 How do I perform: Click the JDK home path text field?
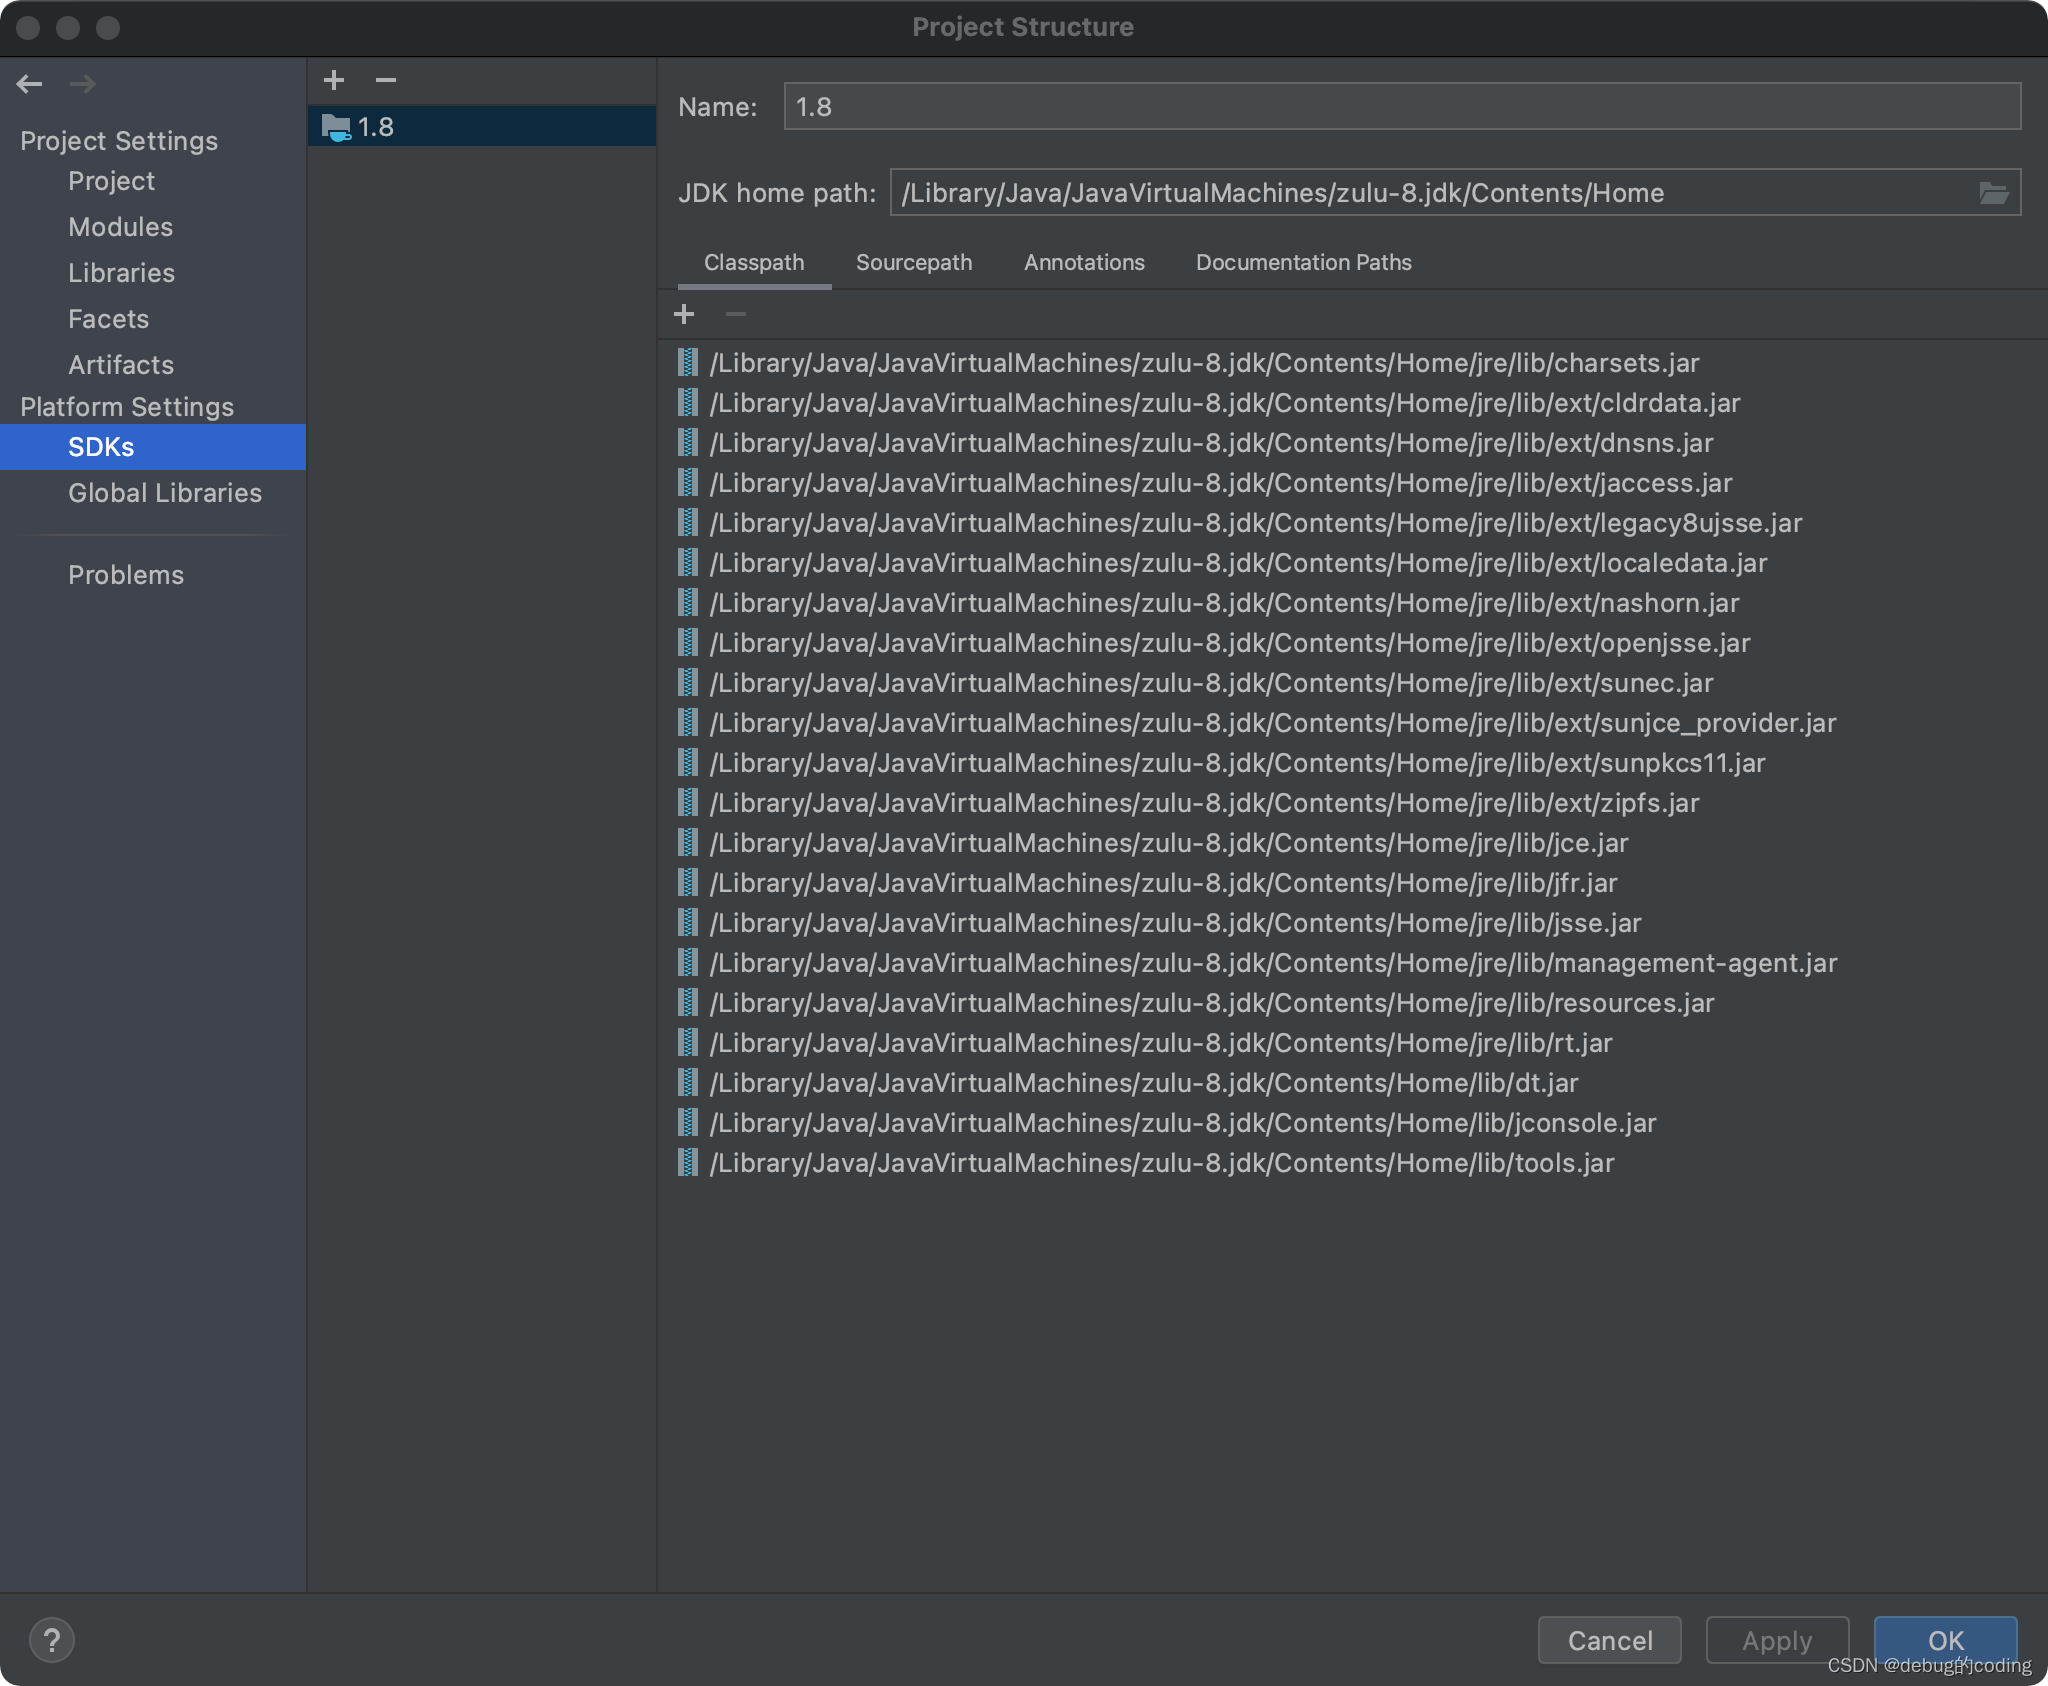pyautogui.click(x=1400, y=192)
